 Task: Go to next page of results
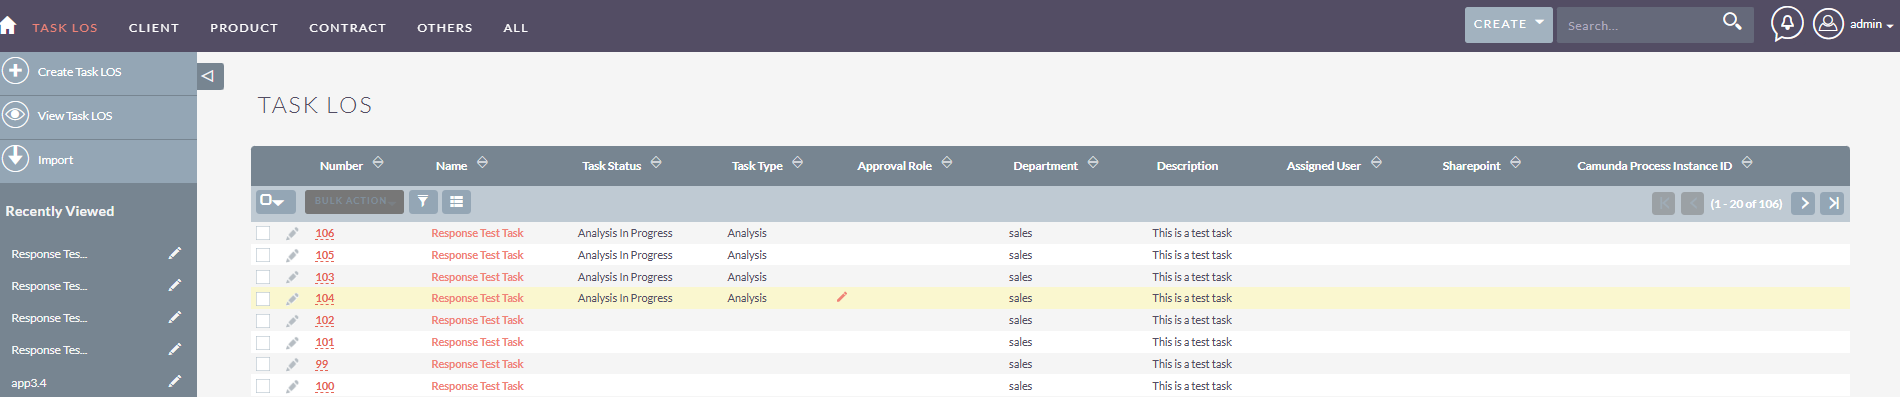click(1803, 203)
